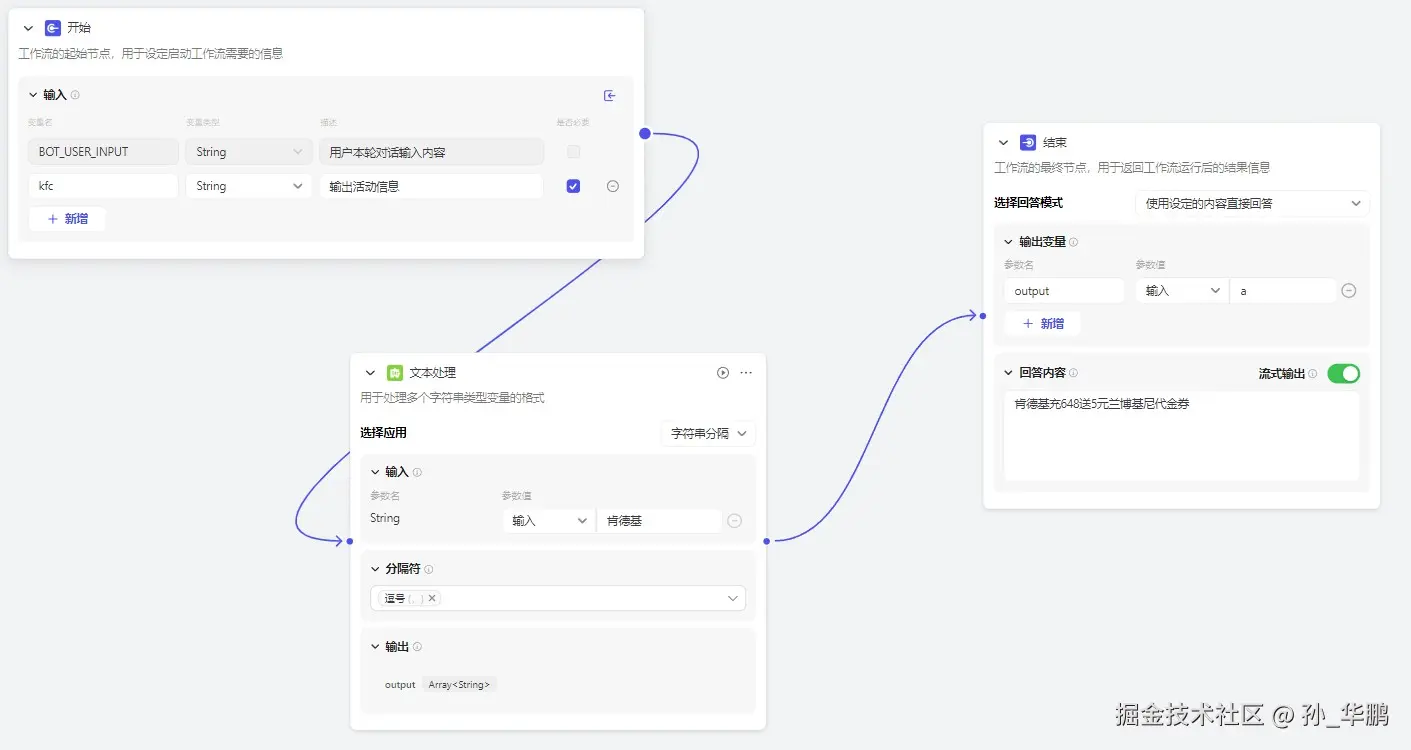Image resolution: width=1411 pixels, height=750 pixels.
Task: Click 新增 to add a start input variable
Action: tap(67, 218)
